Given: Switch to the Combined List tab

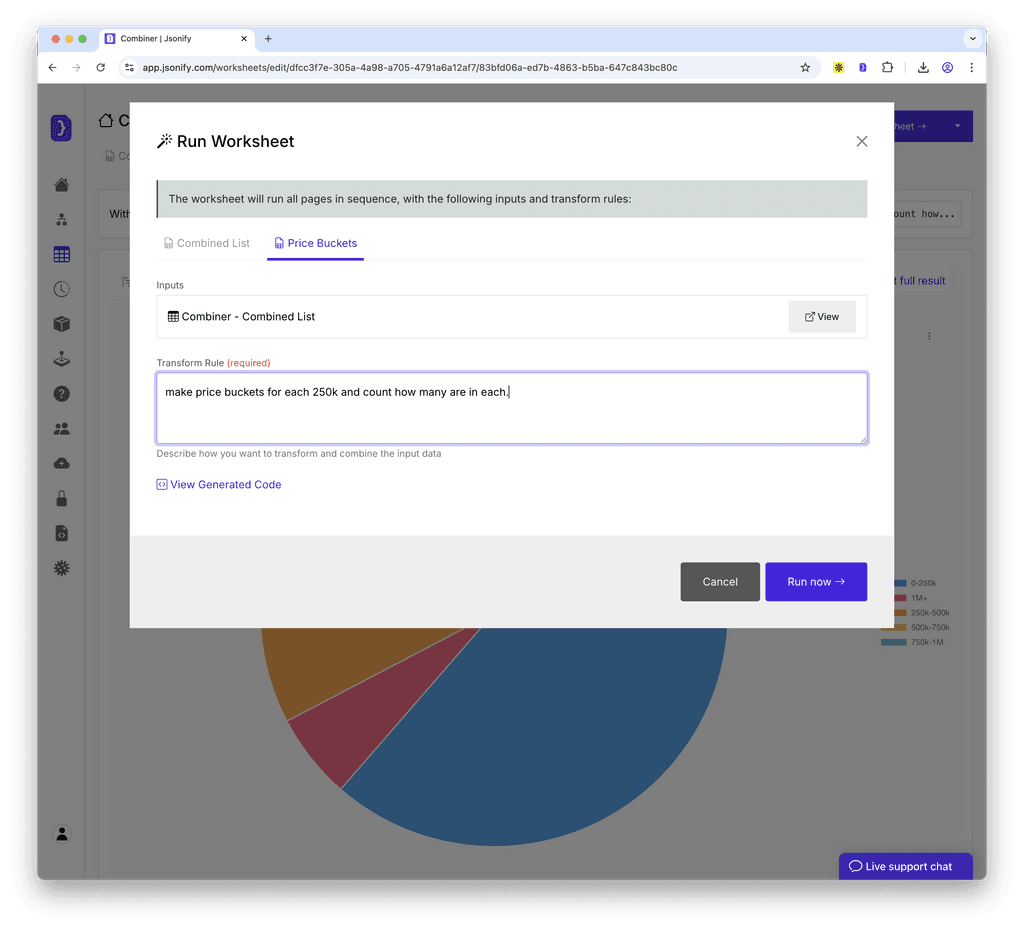Looking at the screenshot, I should (x=206, y=244).
